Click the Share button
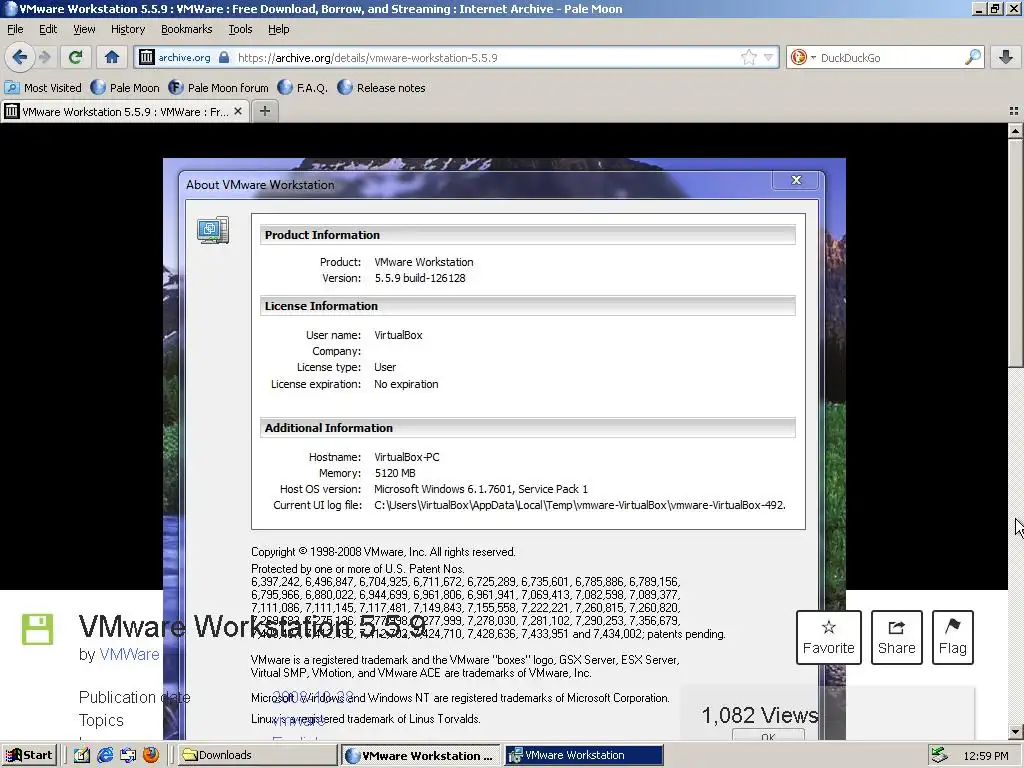The height and width of the screenshot is (768, 1024). pos(897,637)
